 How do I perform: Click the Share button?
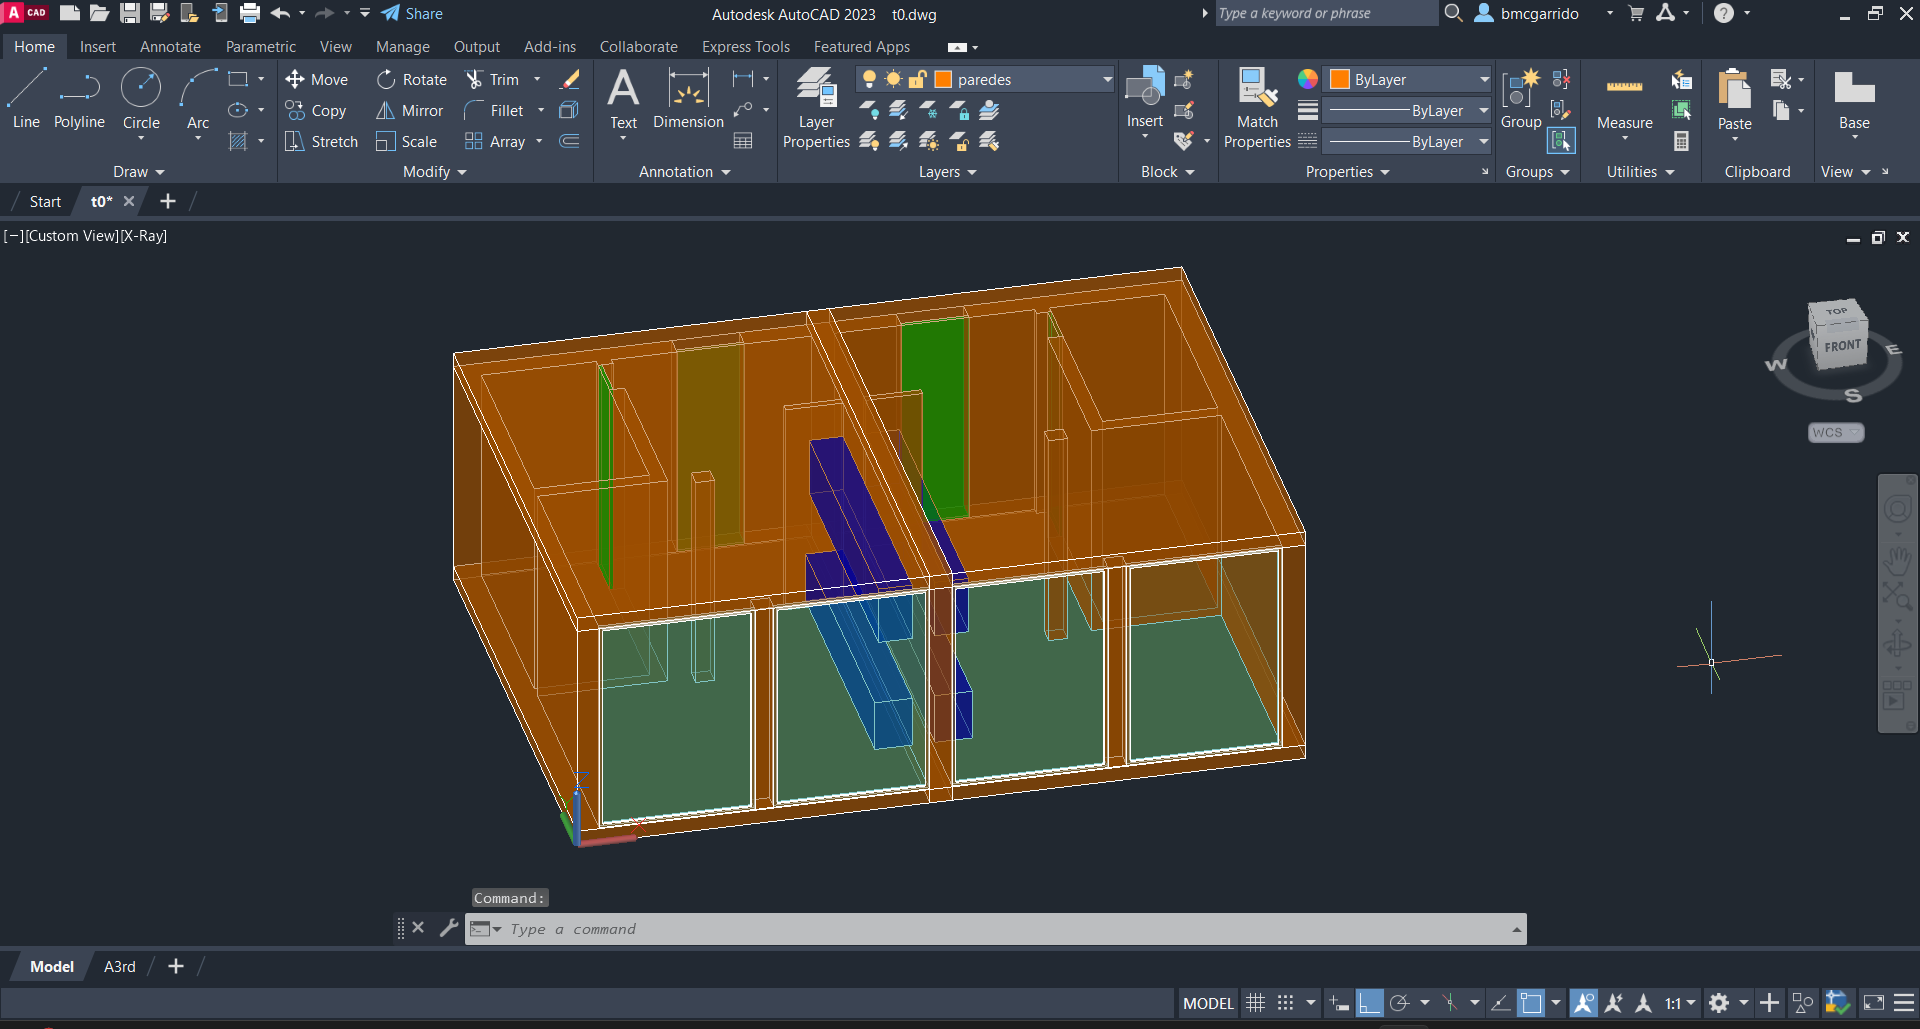pos(412,14)
